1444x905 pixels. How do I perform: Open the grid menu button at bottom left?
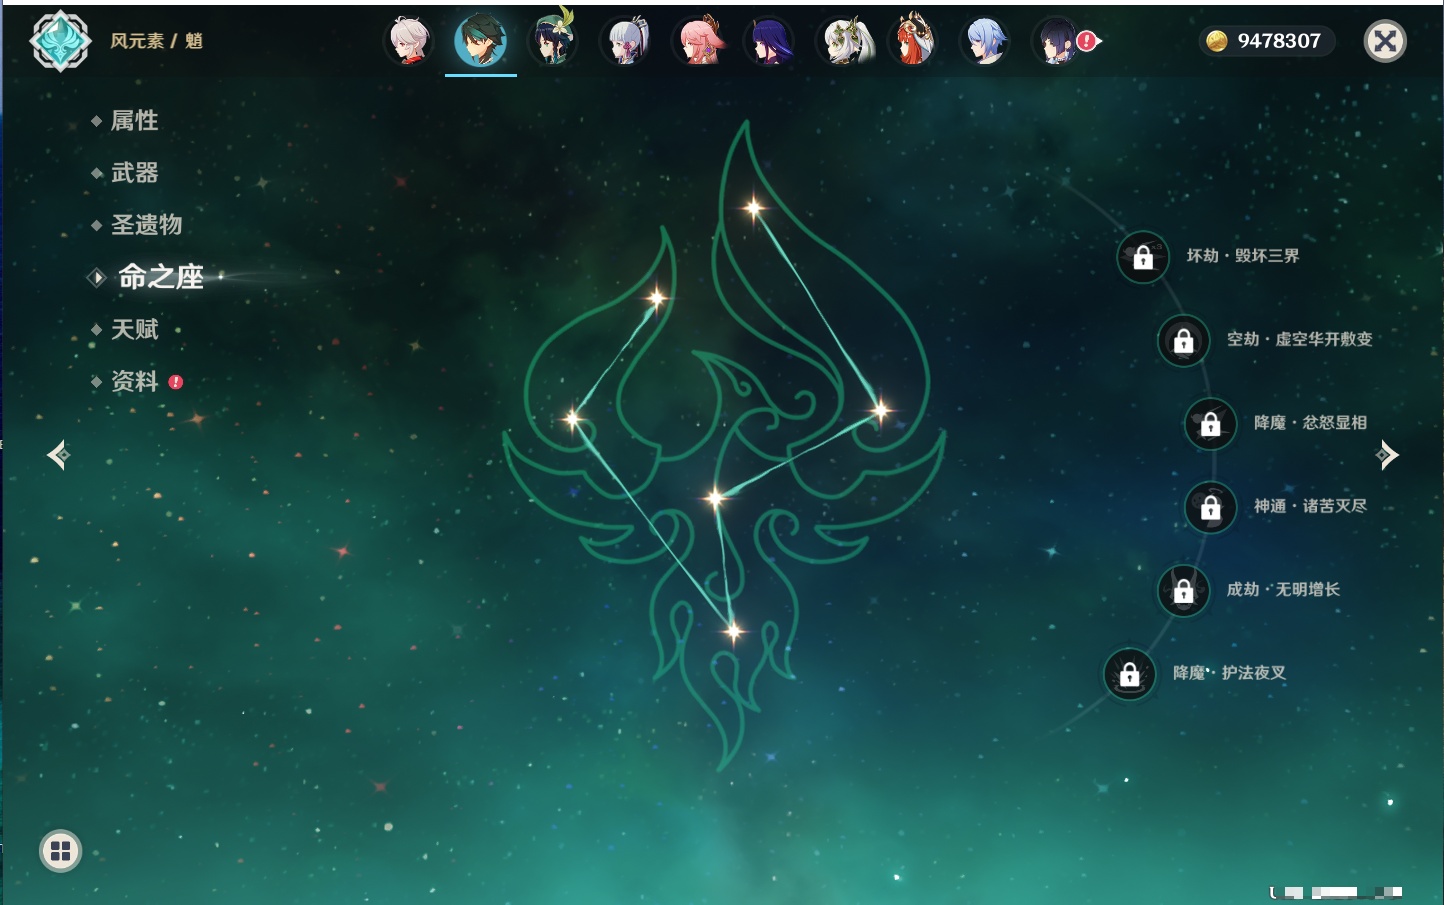tap(60, 851)
